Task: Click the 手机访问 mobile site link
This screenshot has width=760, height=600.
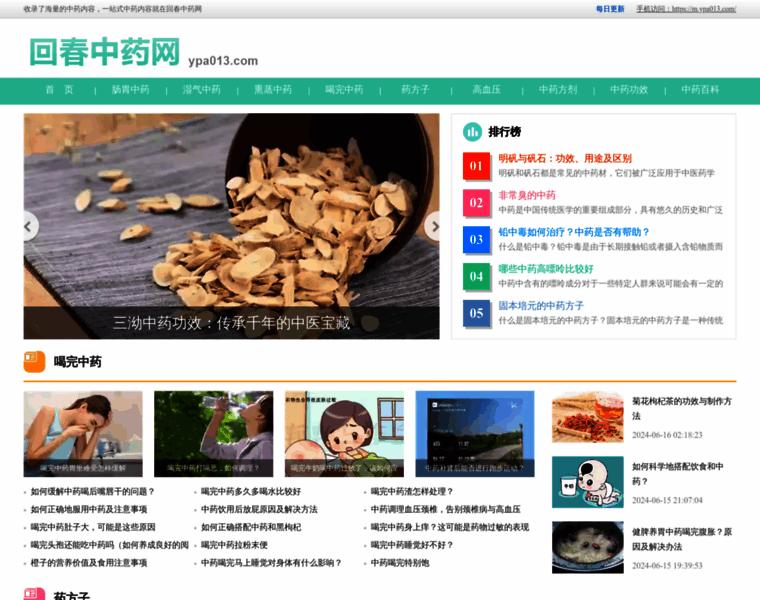Action: 686,9
